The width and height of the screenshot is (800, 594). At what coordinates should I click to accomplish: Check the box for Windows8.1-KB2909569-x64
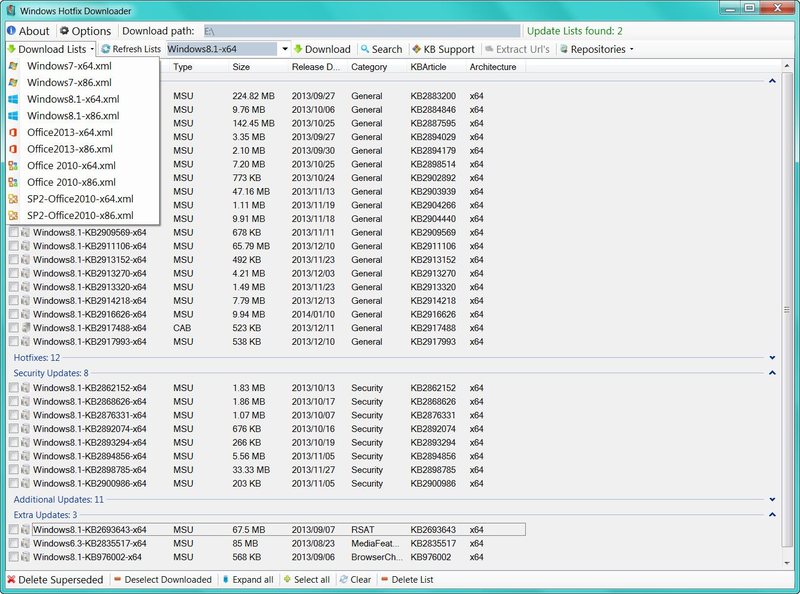pyautogui.click(x=13, y=232)
